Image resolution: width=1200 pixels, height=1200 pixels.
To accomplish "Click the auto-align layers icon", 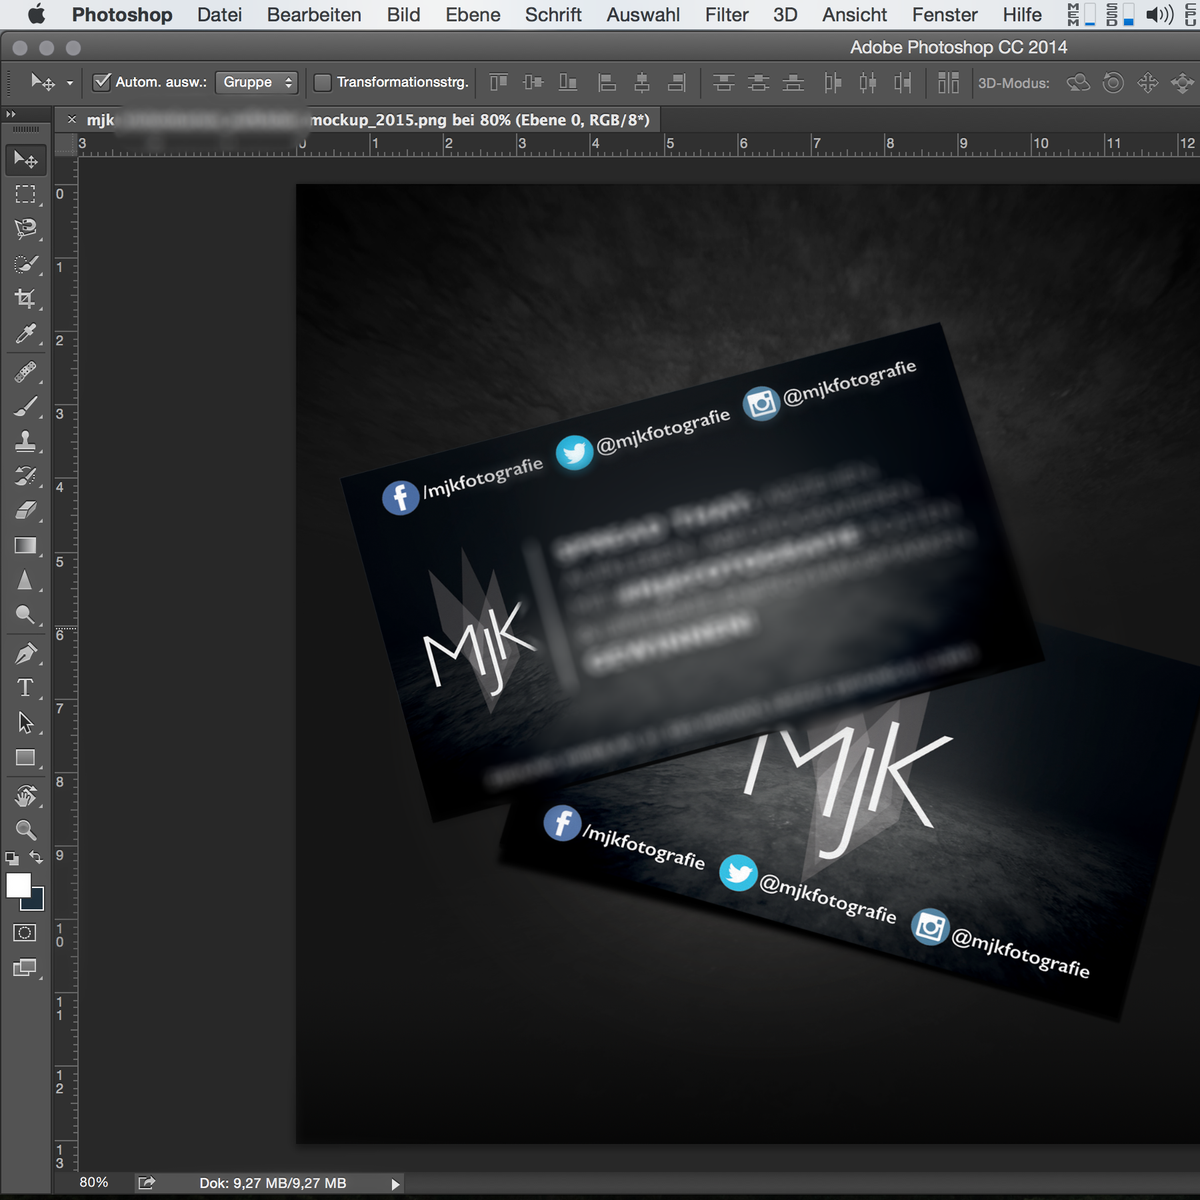I will pyautogui.click(x=948, y=83).
